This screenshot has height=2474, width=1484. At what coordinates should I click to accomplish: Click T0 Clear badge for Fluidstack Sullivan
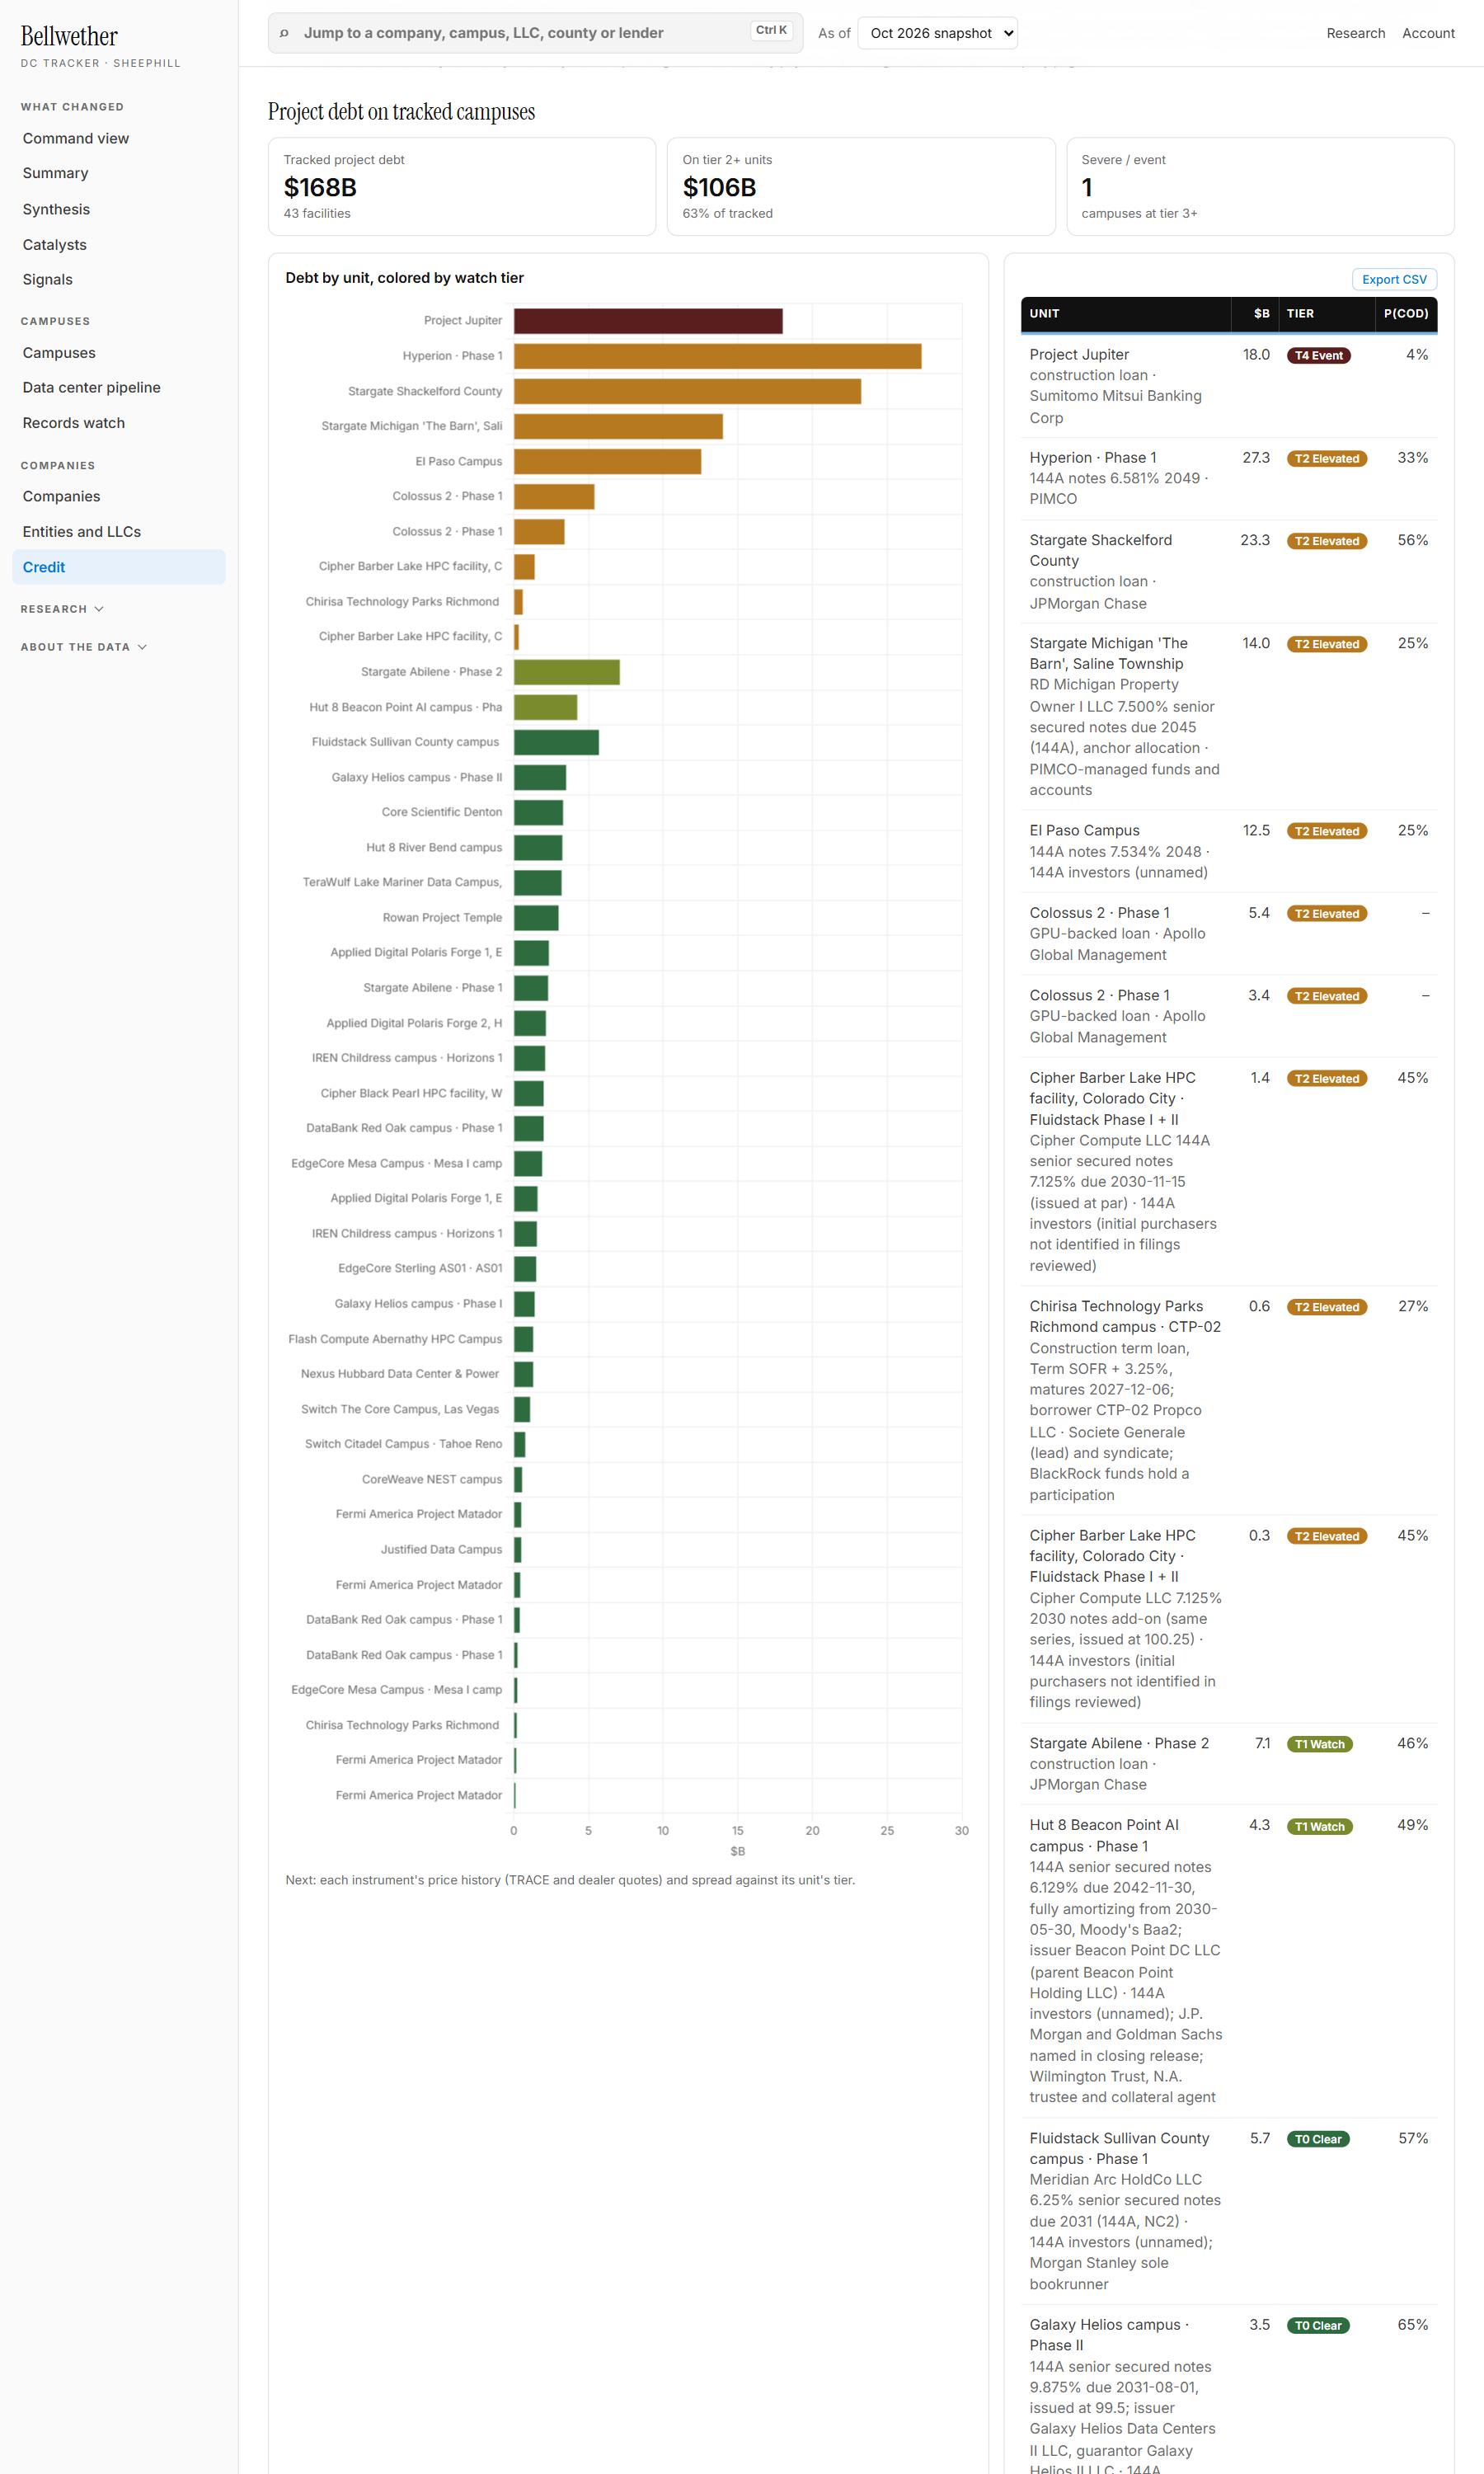(x=1318, y=2139)
